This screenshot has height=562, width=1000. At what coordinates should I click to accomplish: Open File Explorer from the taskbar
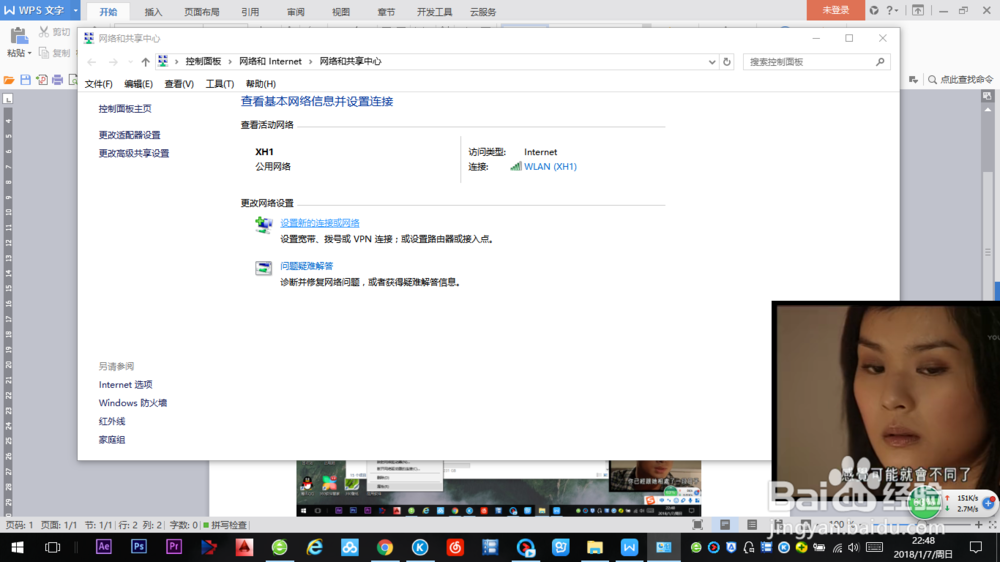point(594,547)
